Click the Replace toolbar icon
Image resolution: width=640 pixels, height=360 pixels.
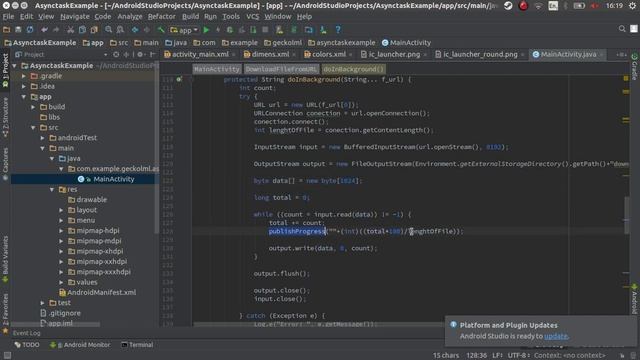pyautogui.click(x=120, y=30)
